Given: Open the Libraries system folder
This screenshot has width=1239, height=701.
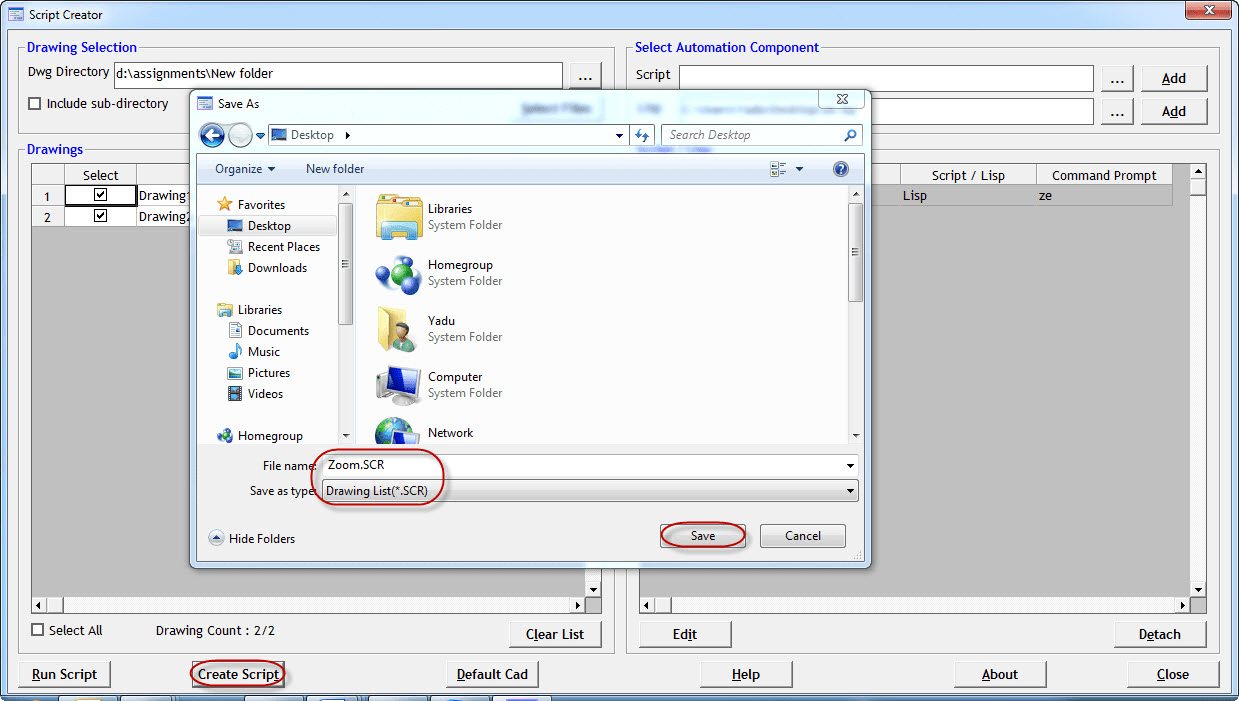Looking at the screenshot, I should [x=452, y=210].
